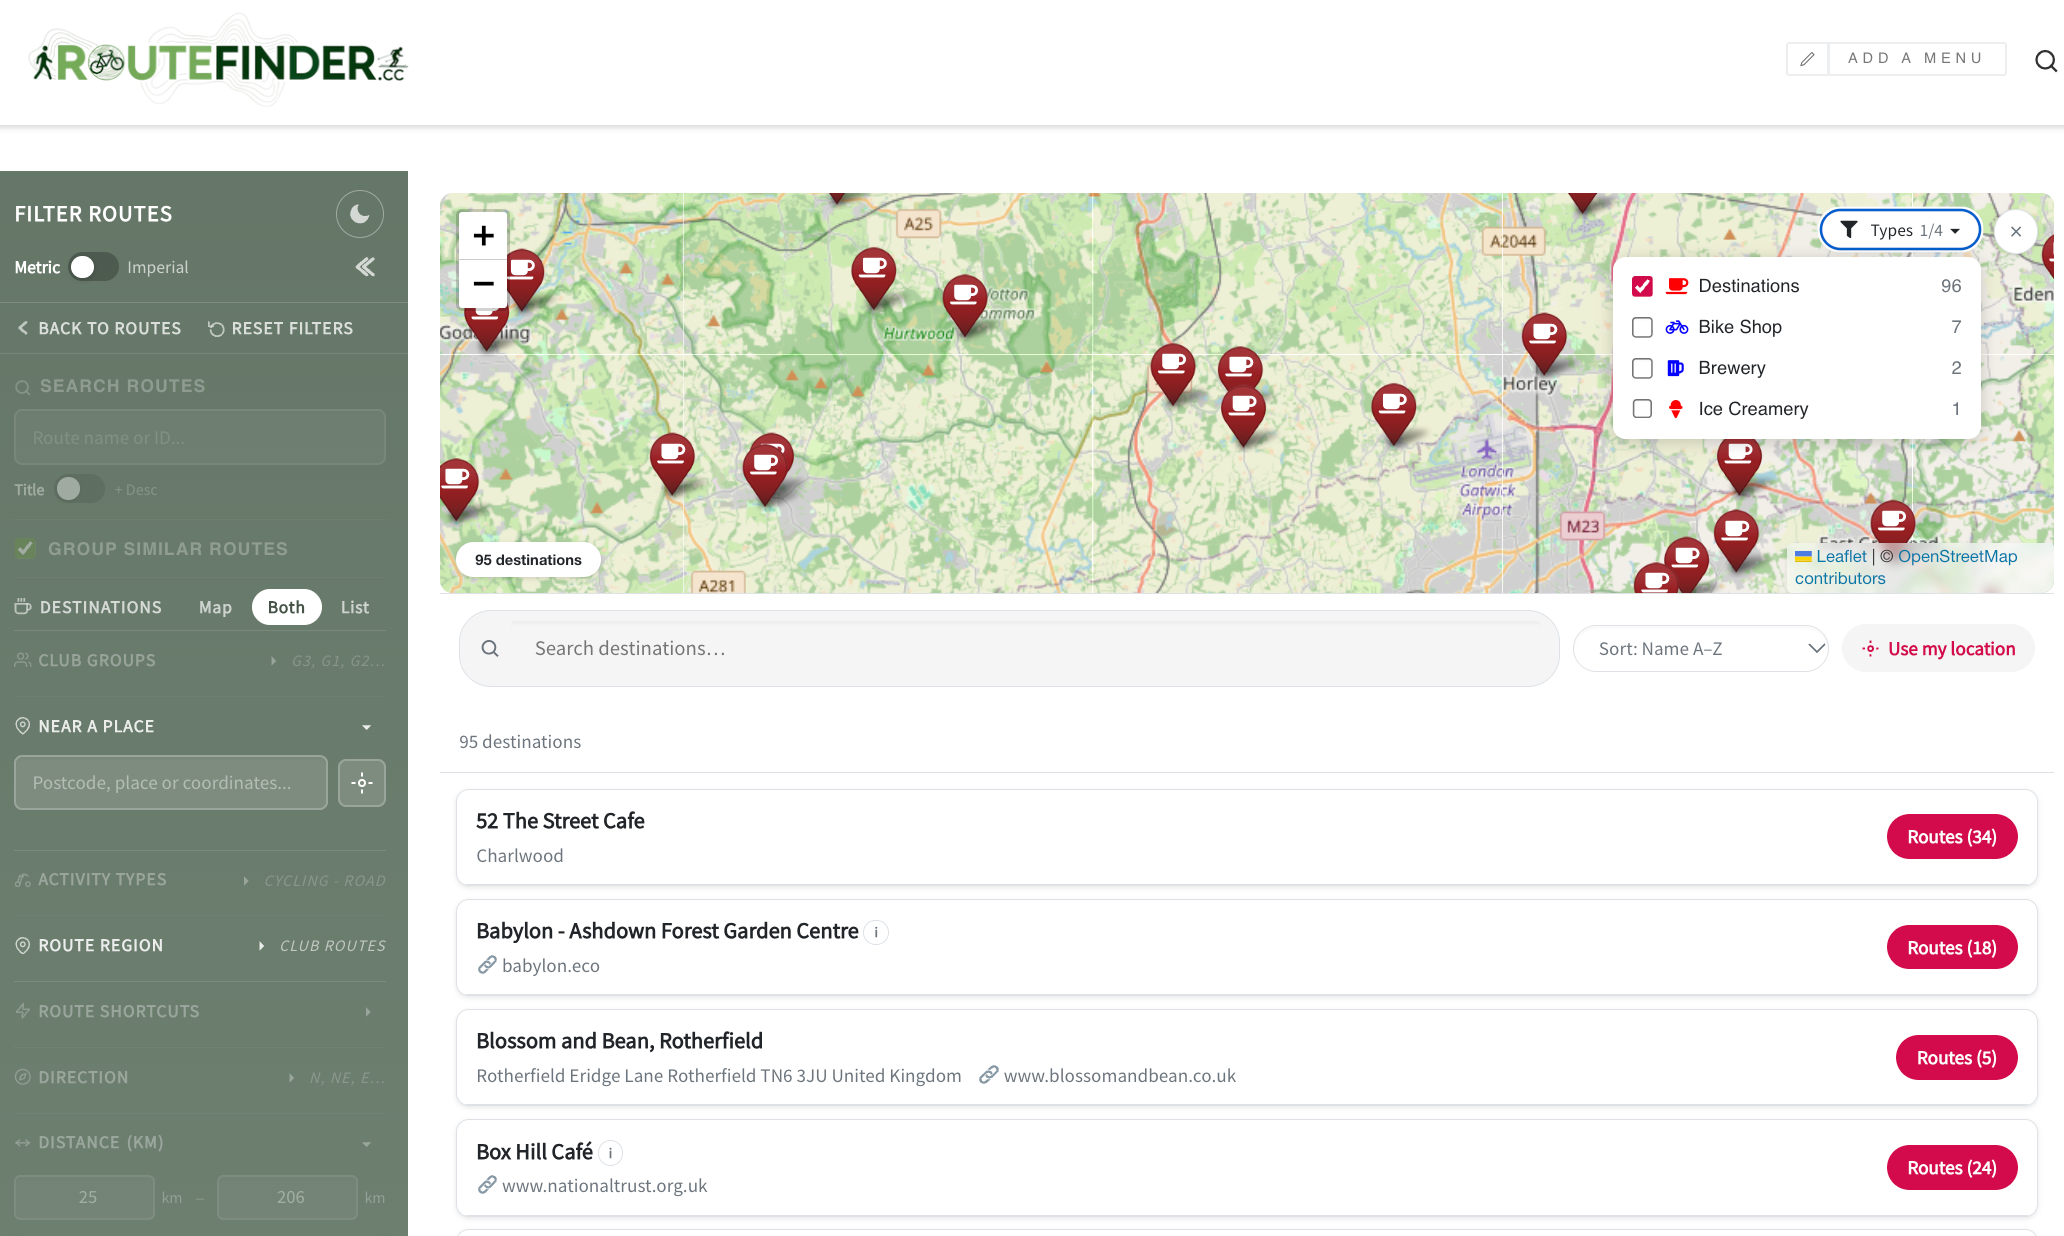This screenshot has height=1236, width=2064.
Task: Toggle dark mode moon icon
Action: 360,214
